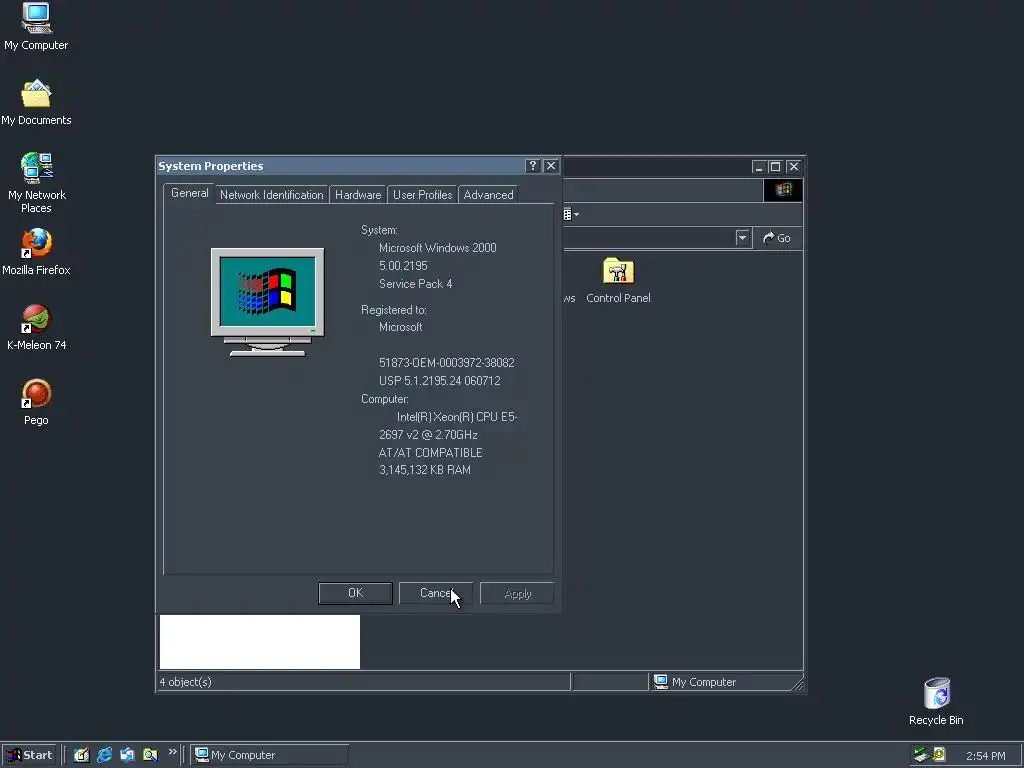Close the My Computer Explorer window
This screenshot has height=768, width=1024.
pyautogui.click(x=793, y=167)
